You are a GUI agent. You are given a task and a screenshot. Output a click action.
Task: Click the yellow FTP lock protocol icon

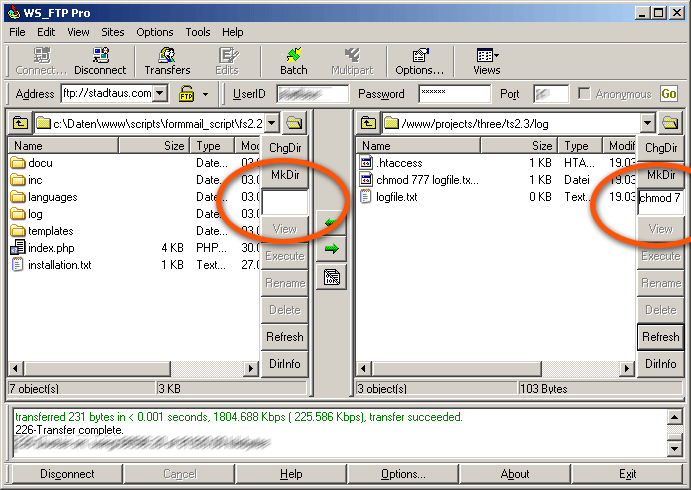(186, 94)
